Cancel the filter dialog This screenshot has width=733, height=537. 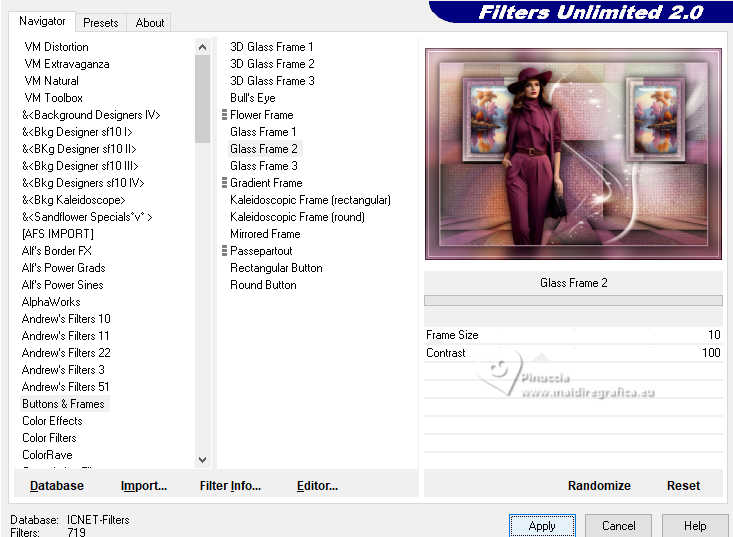pos(618,526)
